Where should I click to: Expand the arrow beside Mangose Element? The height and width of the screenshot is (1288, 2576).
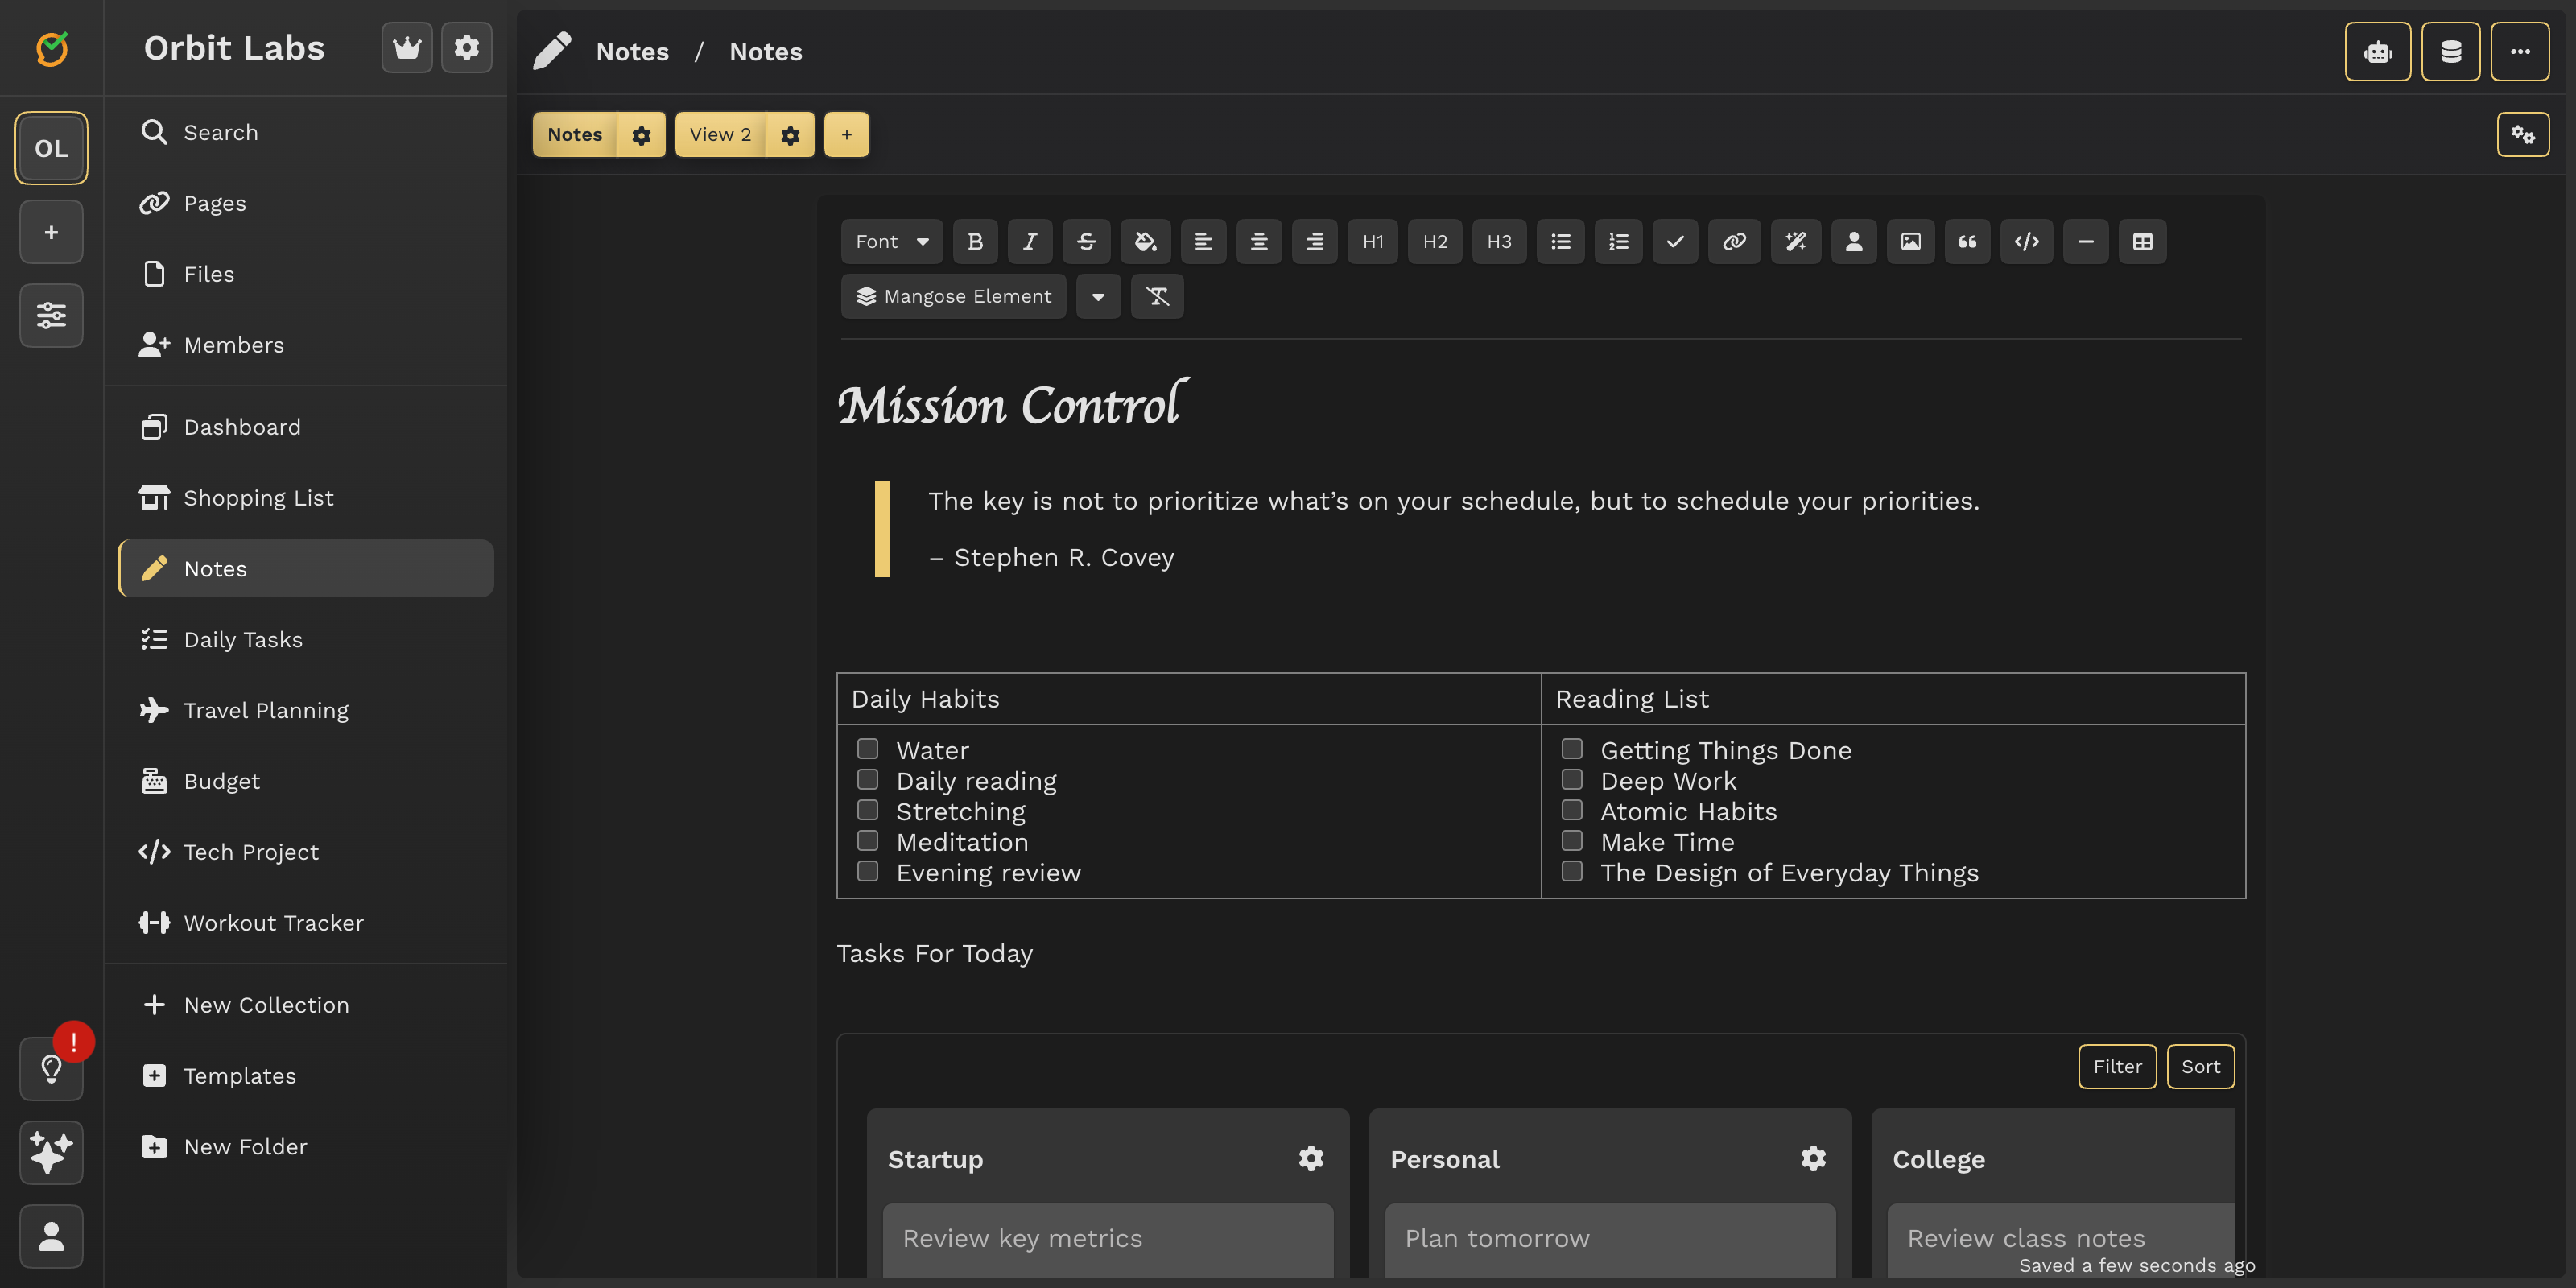1098,296
